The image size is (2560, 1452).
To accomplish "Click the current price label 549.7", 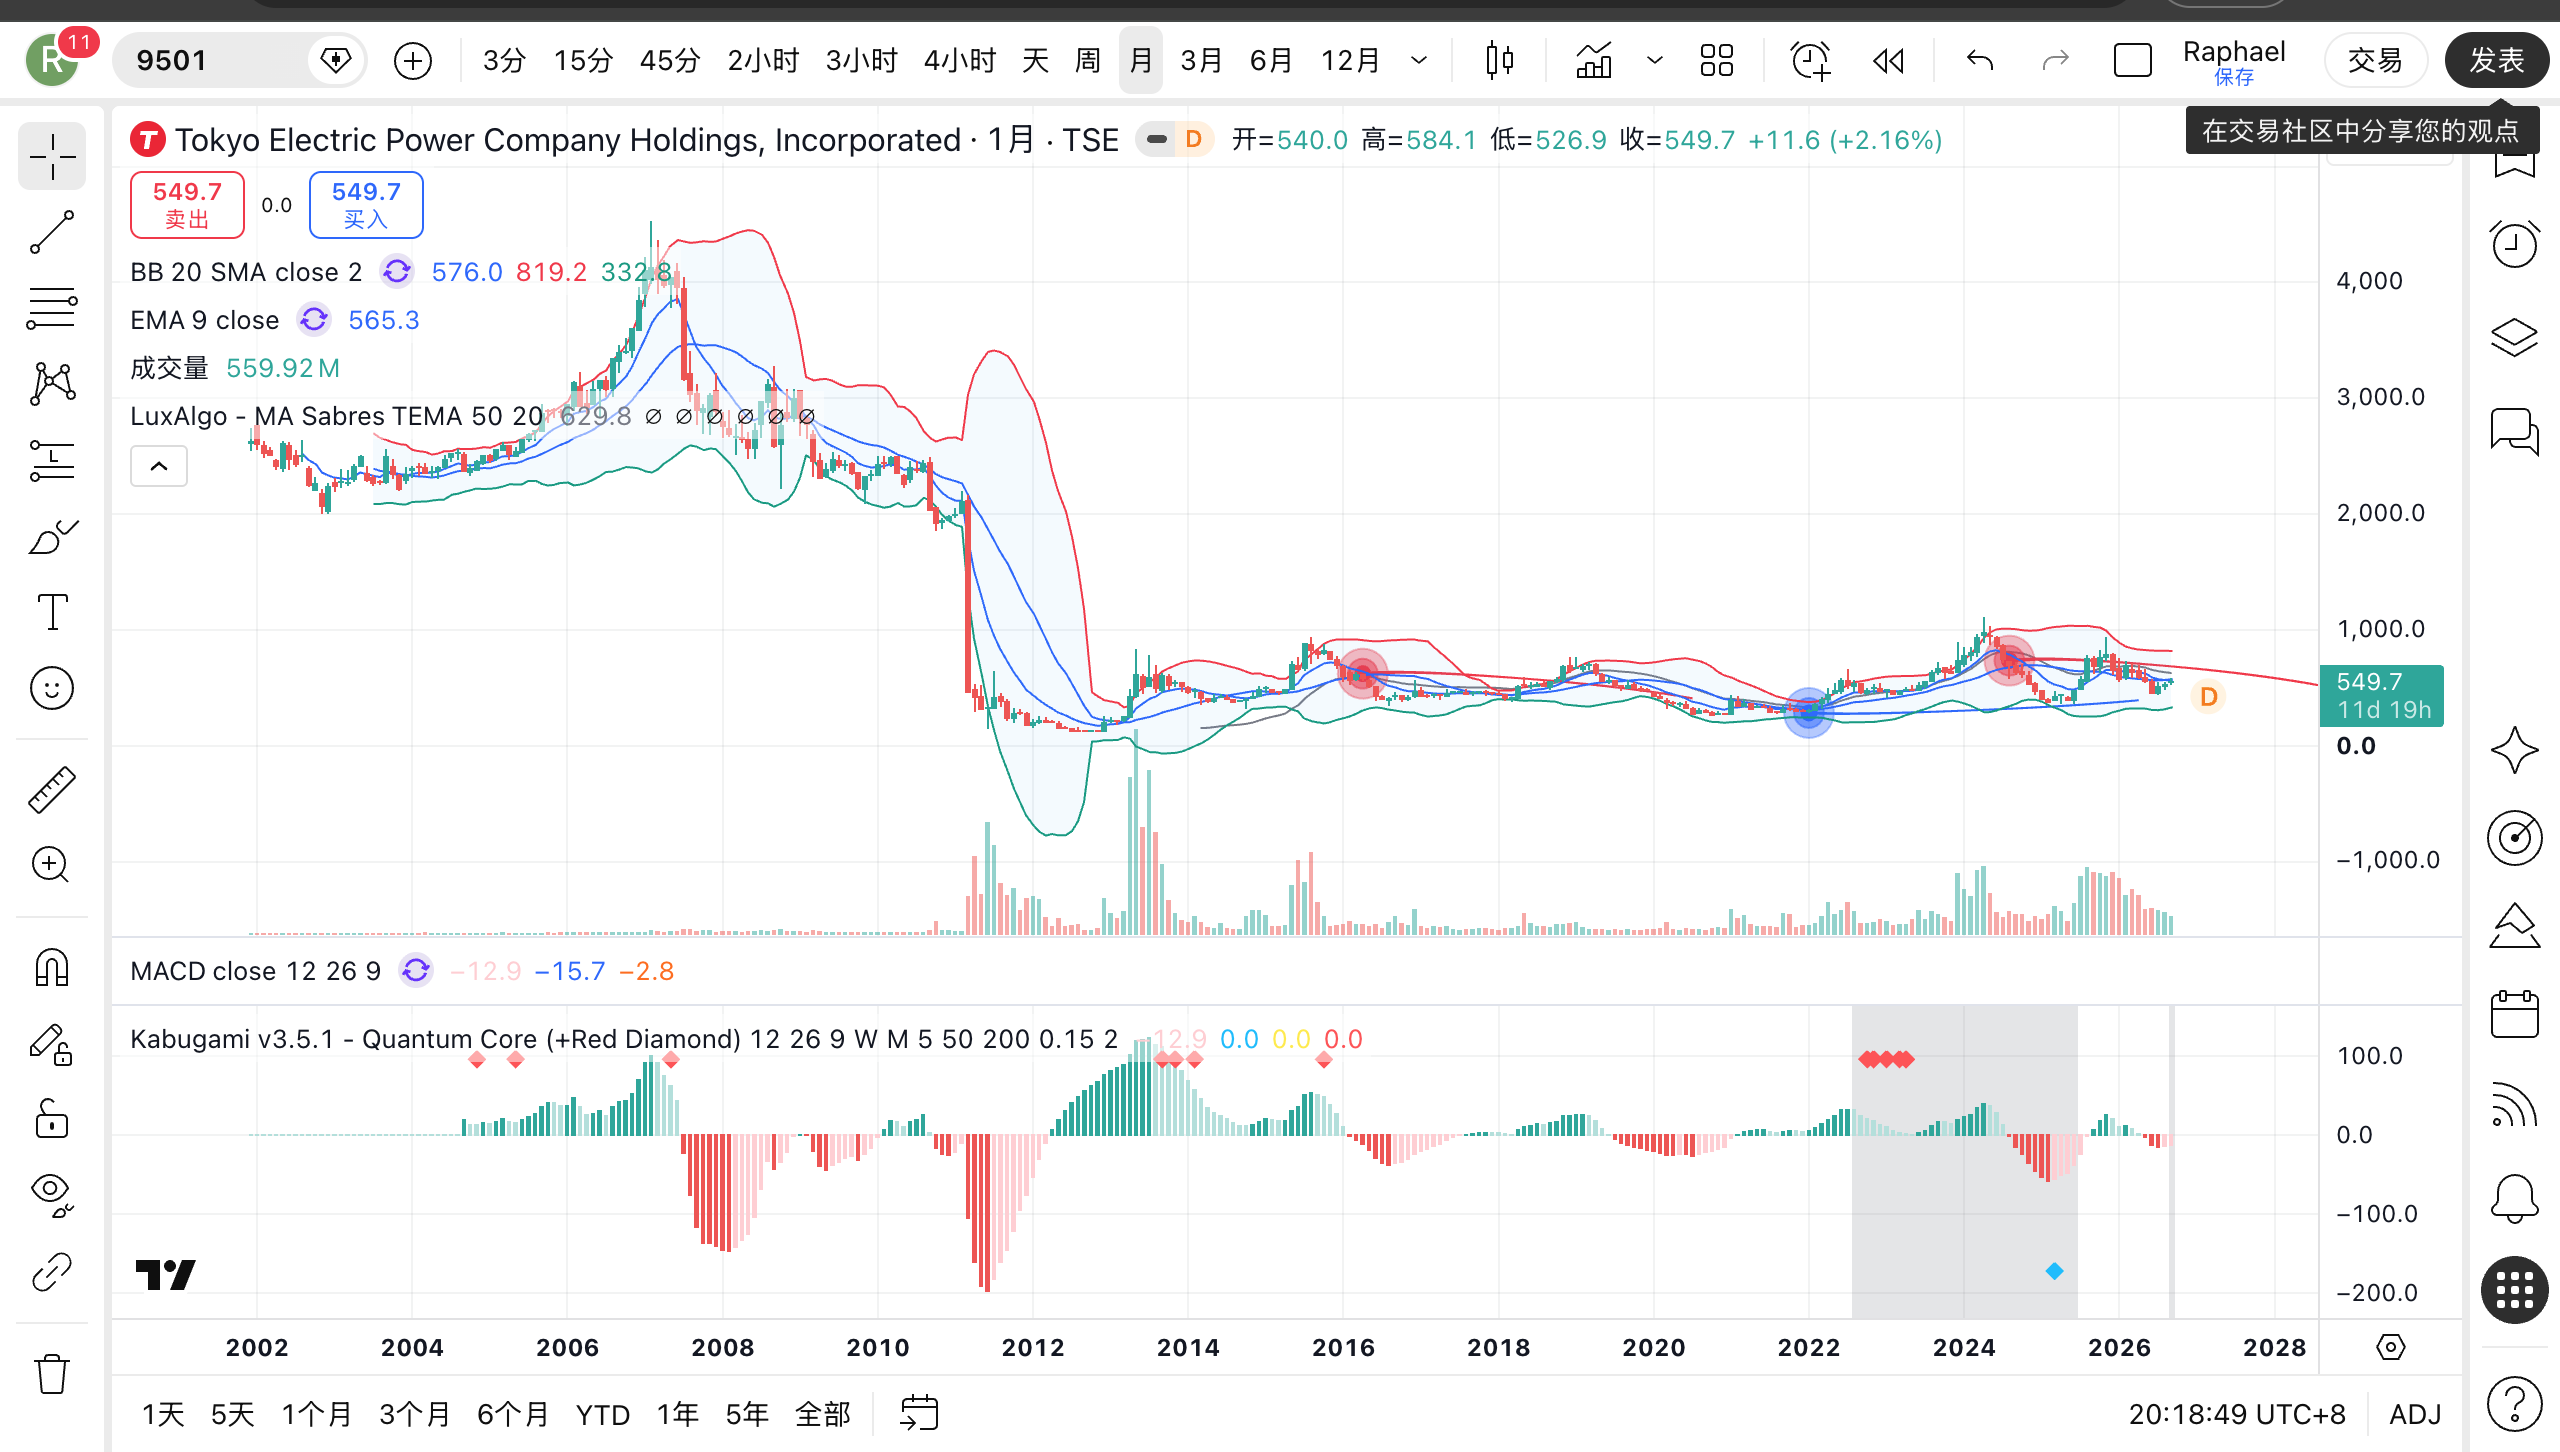I will pyautogui.click(x=2381, y=695).
